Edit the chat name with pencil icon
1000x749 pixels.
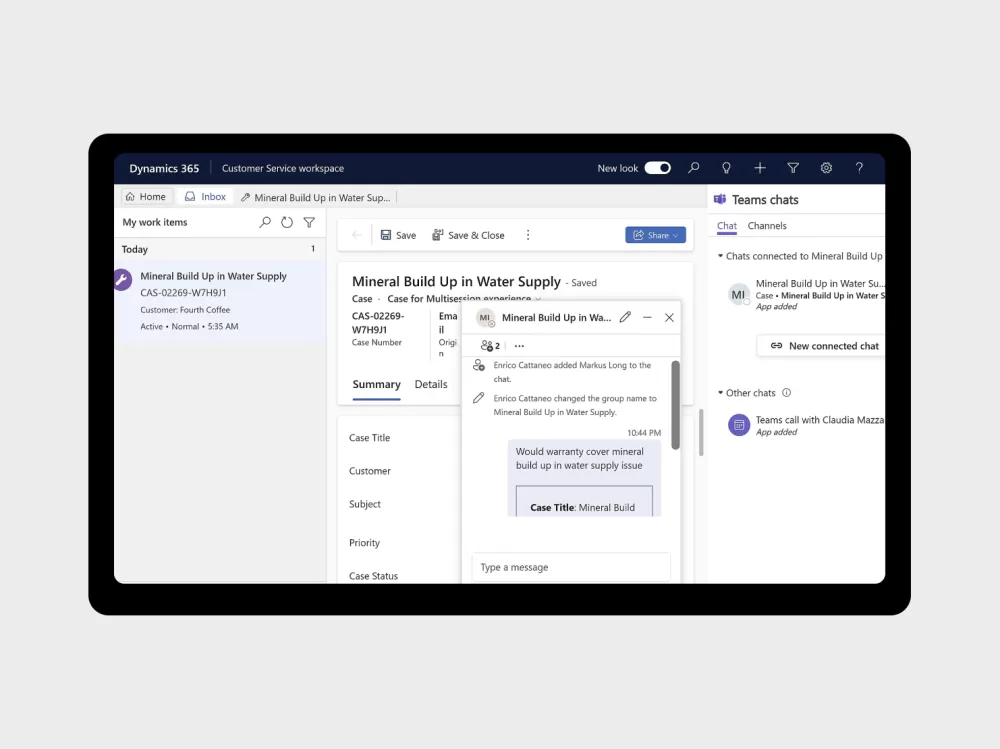625,317
